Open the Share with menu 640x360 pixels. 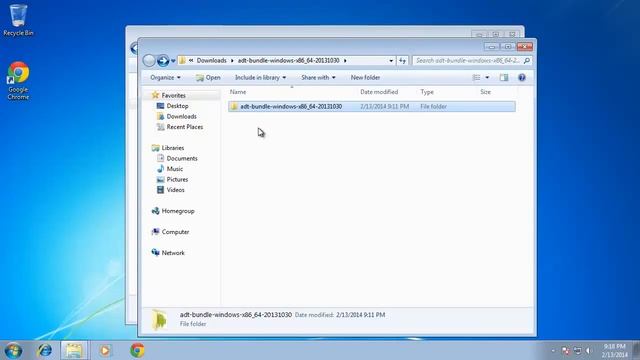318,78
